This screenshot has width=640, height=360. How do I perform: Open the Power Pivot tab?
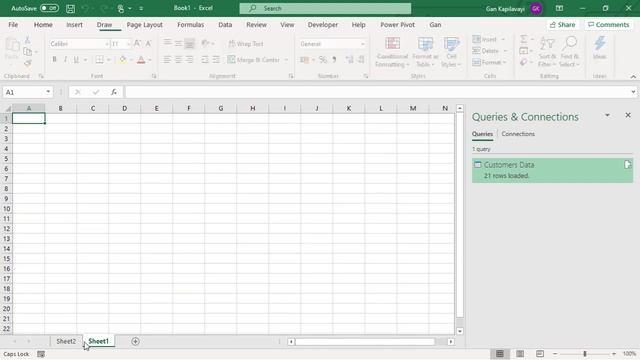[x=397, y=24]
